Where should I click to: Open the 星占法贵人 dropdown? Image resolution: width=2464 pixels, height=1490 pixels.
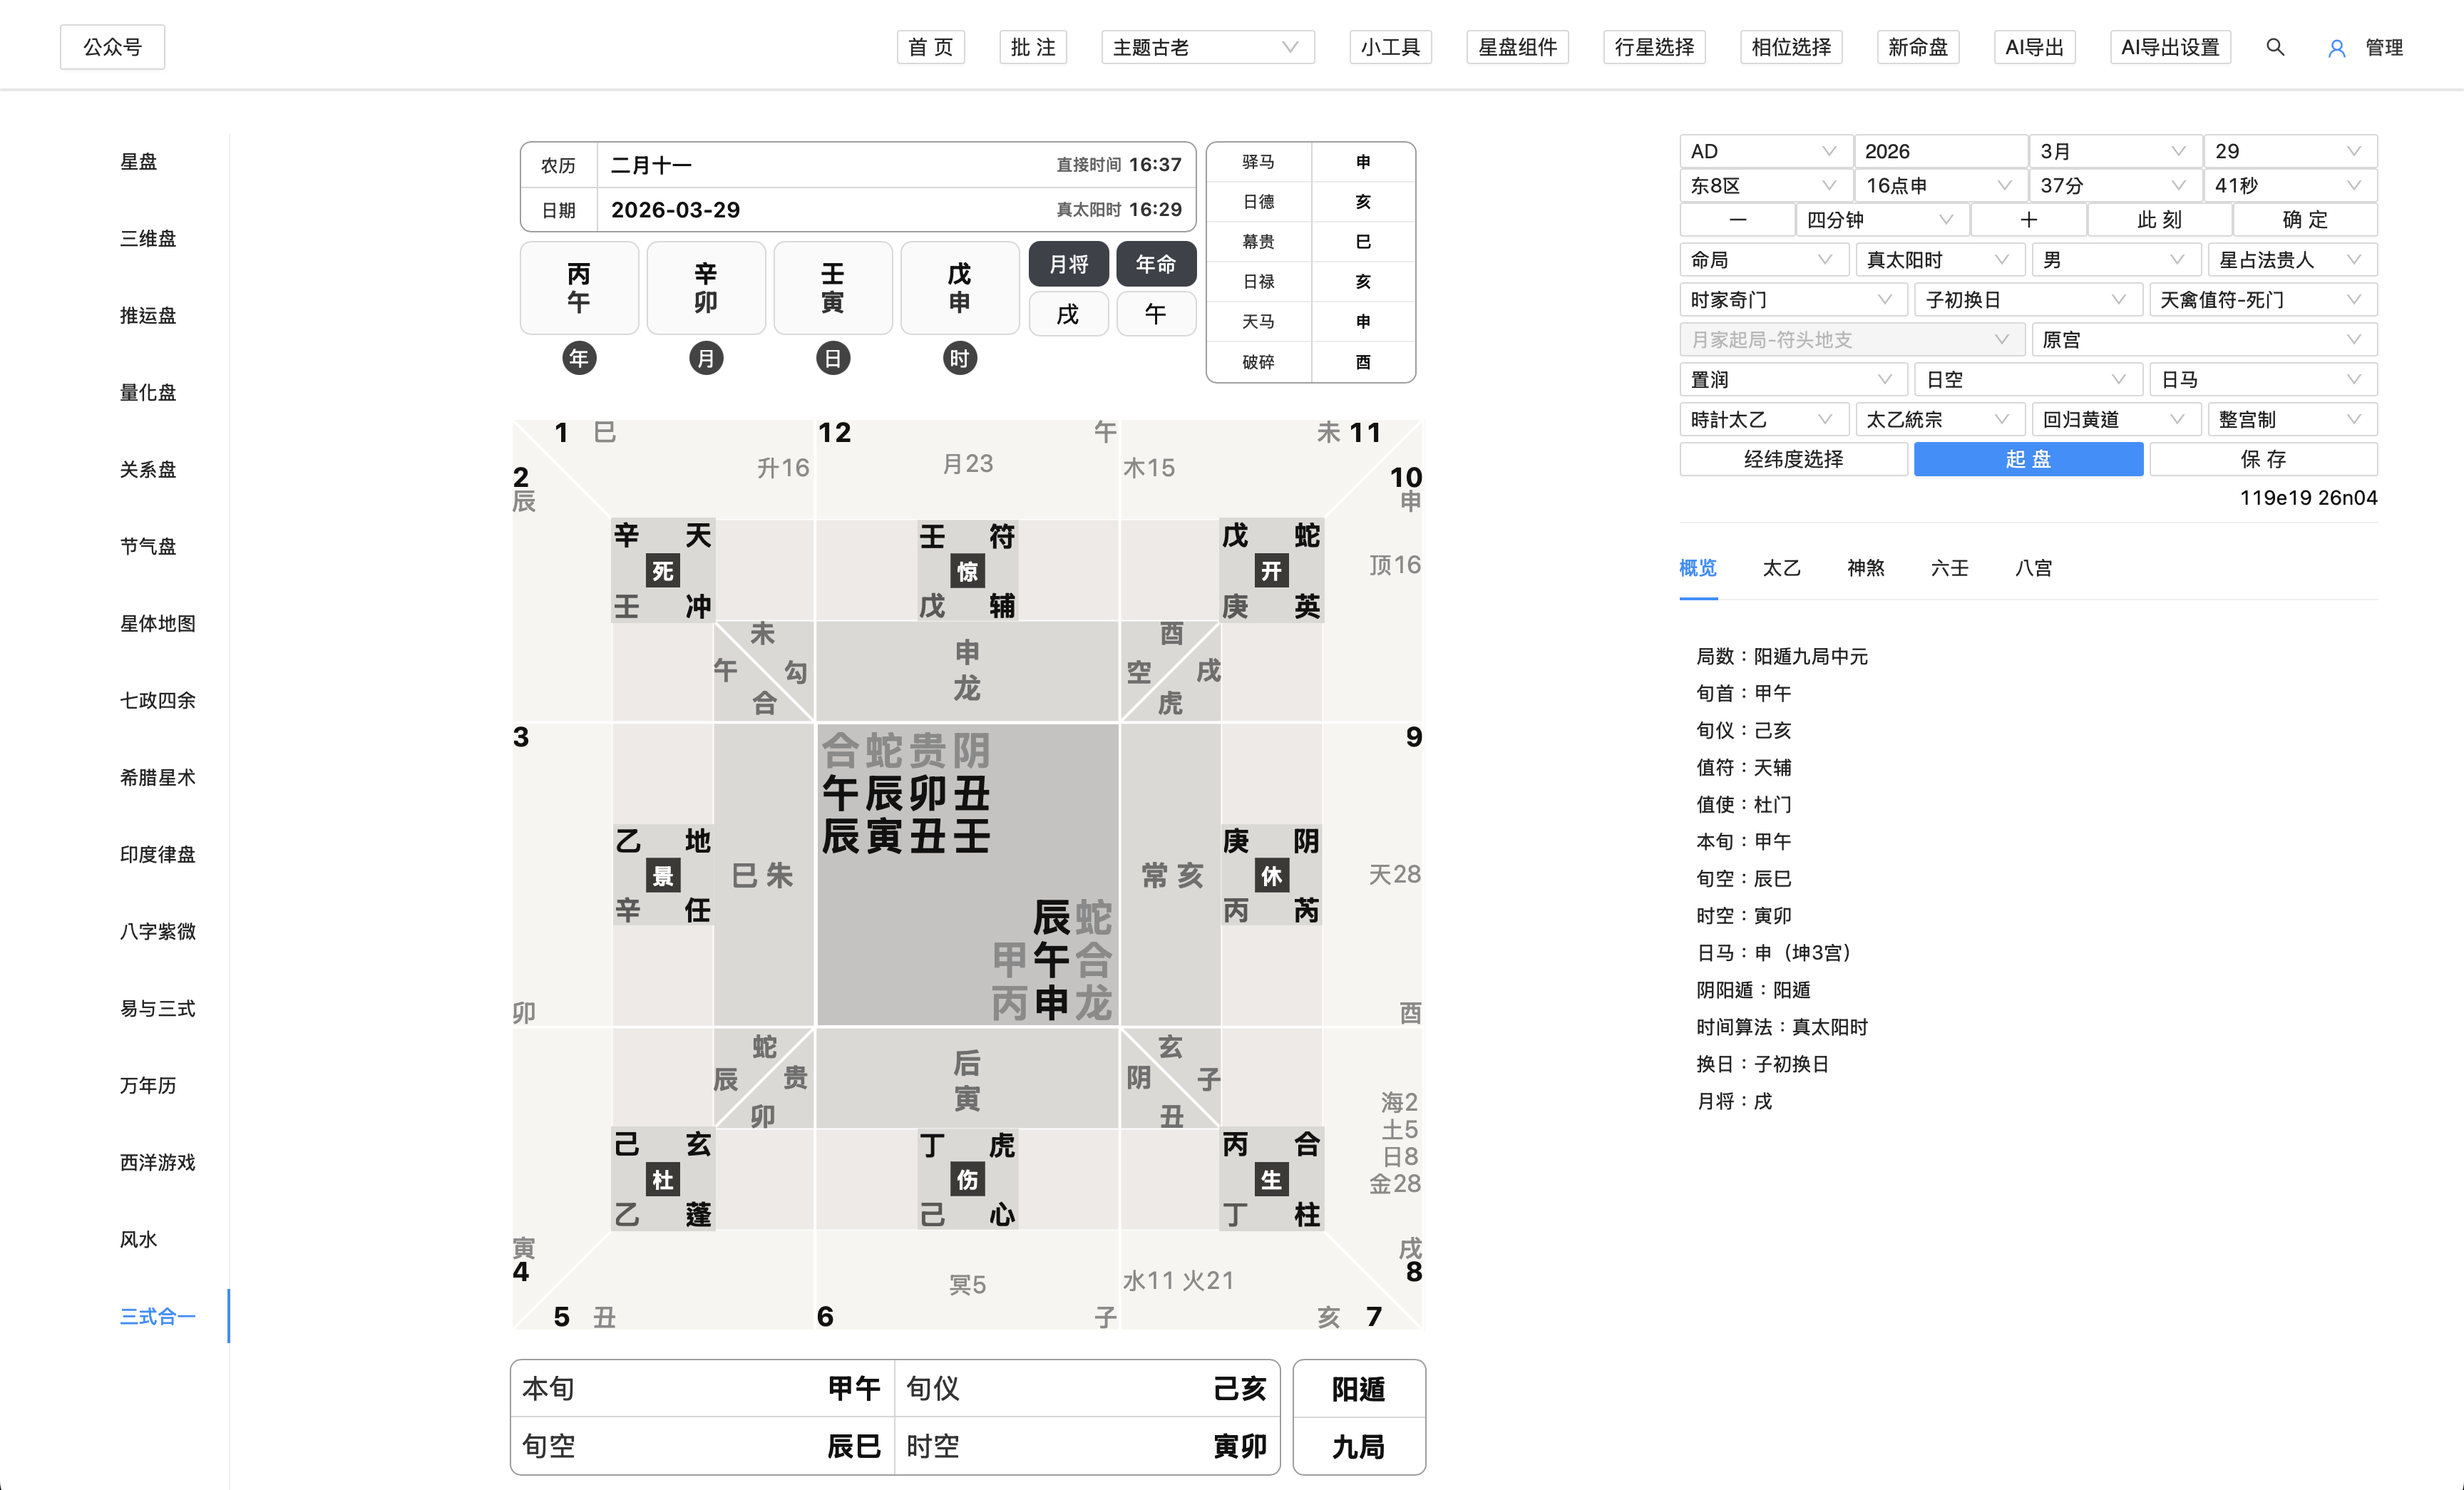(x=2292, y=260)
